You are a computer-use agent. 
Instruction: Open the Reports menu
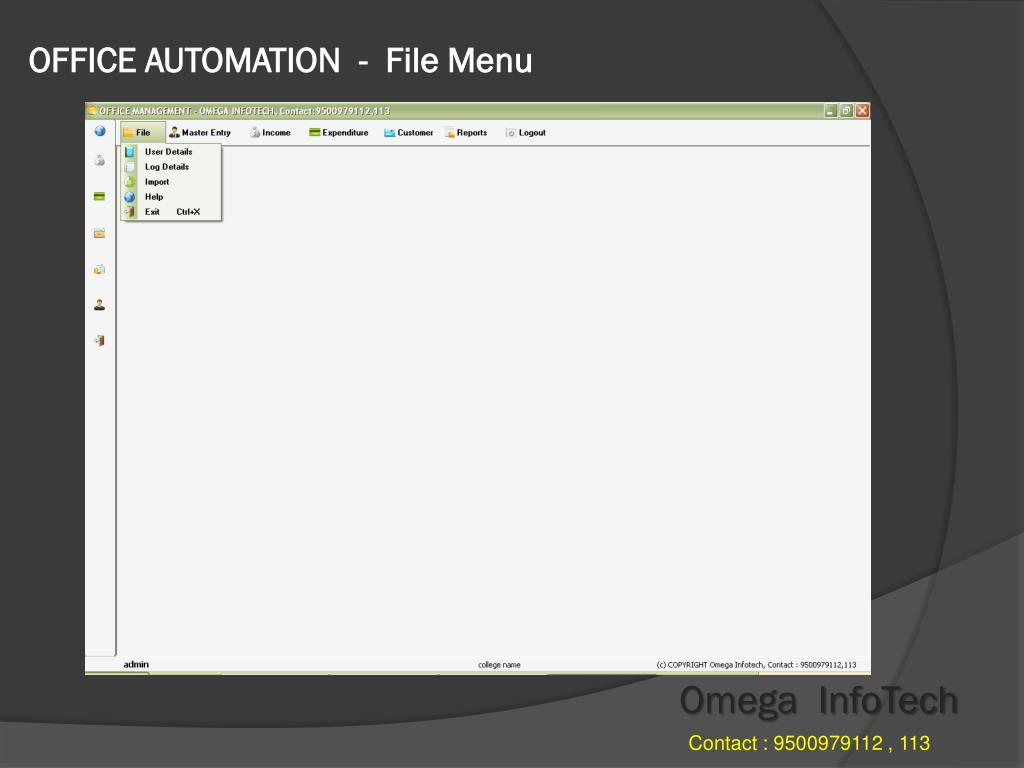466,133
